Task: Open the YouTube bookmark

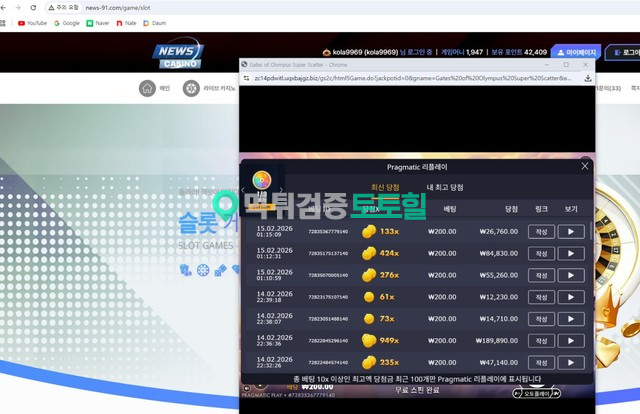Action: coord(32,22)
